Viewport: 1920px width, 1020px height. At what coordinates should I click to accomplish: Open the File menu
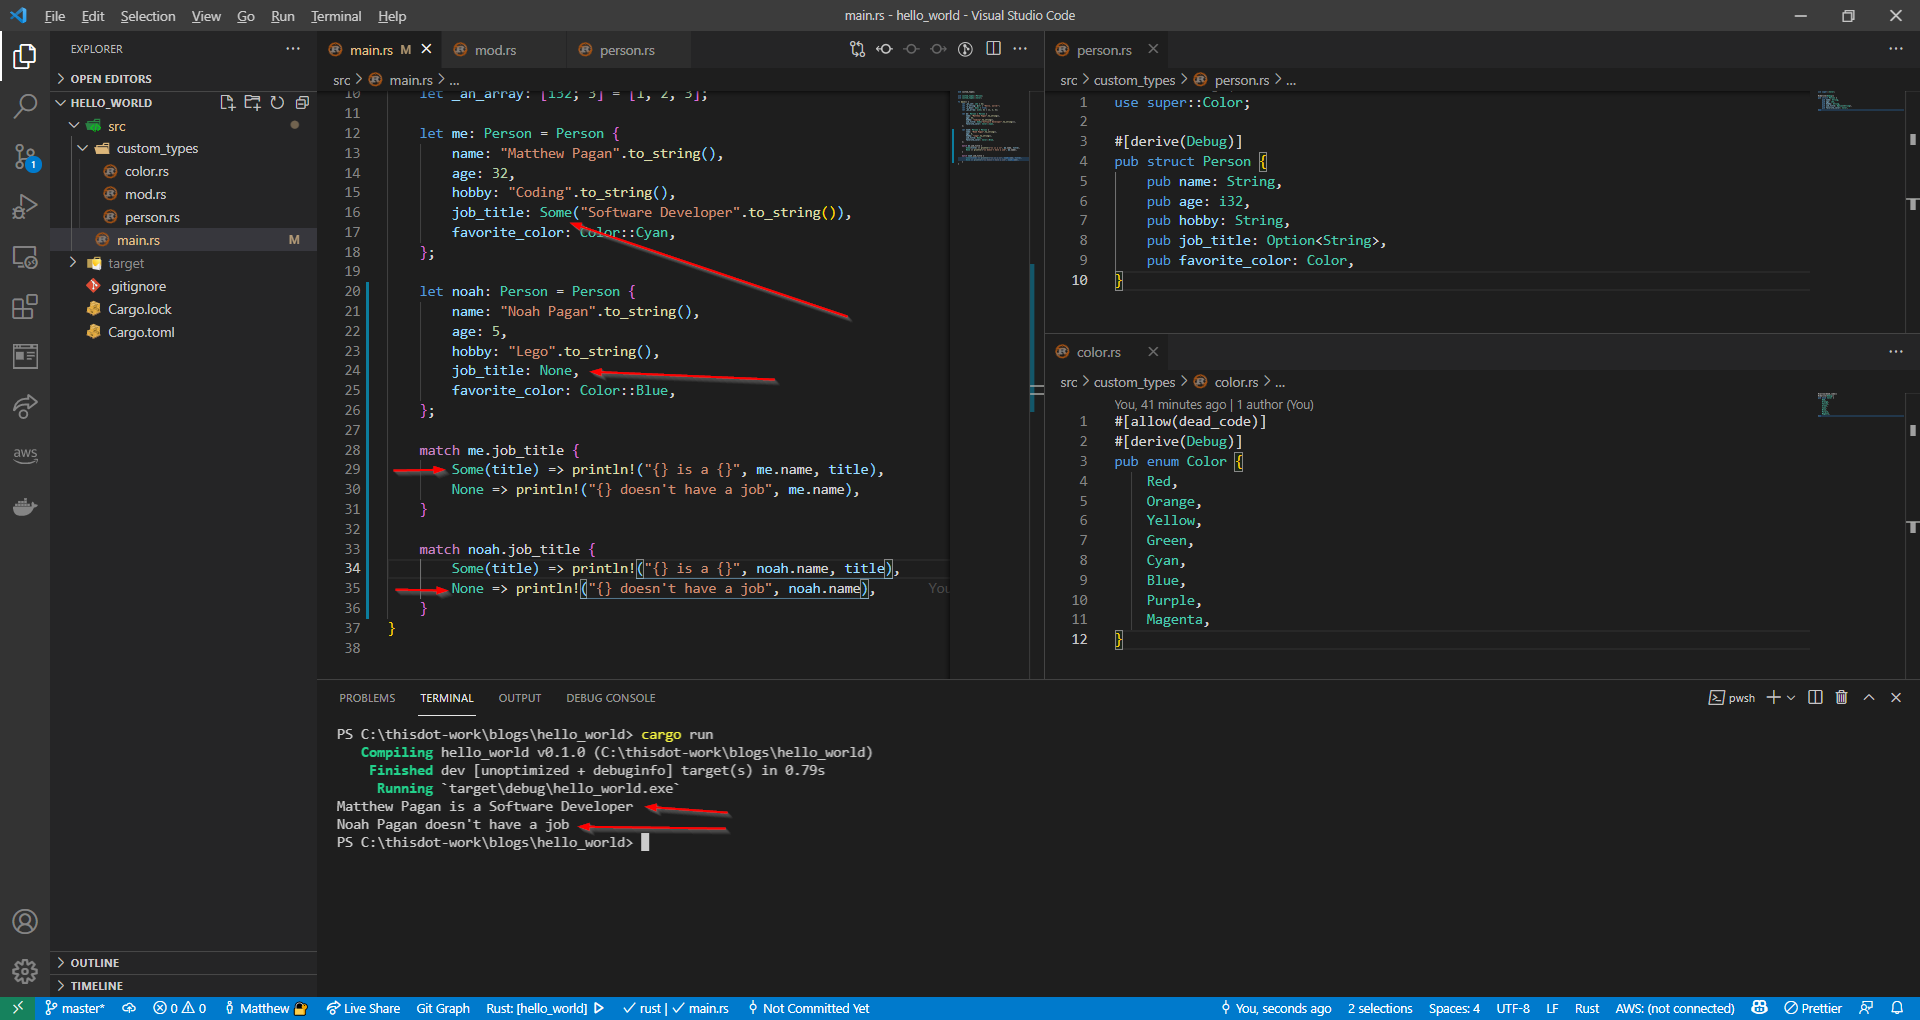(55, 16)
